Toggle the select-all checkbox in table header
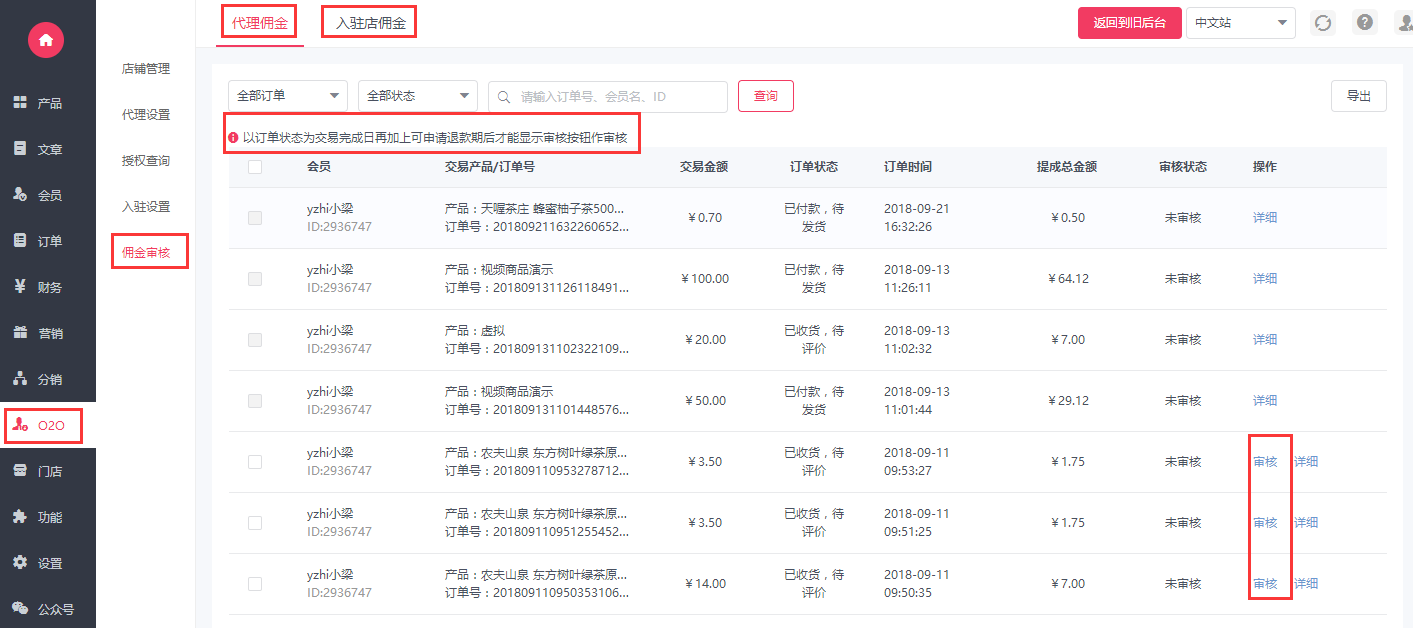 point(255,167)
